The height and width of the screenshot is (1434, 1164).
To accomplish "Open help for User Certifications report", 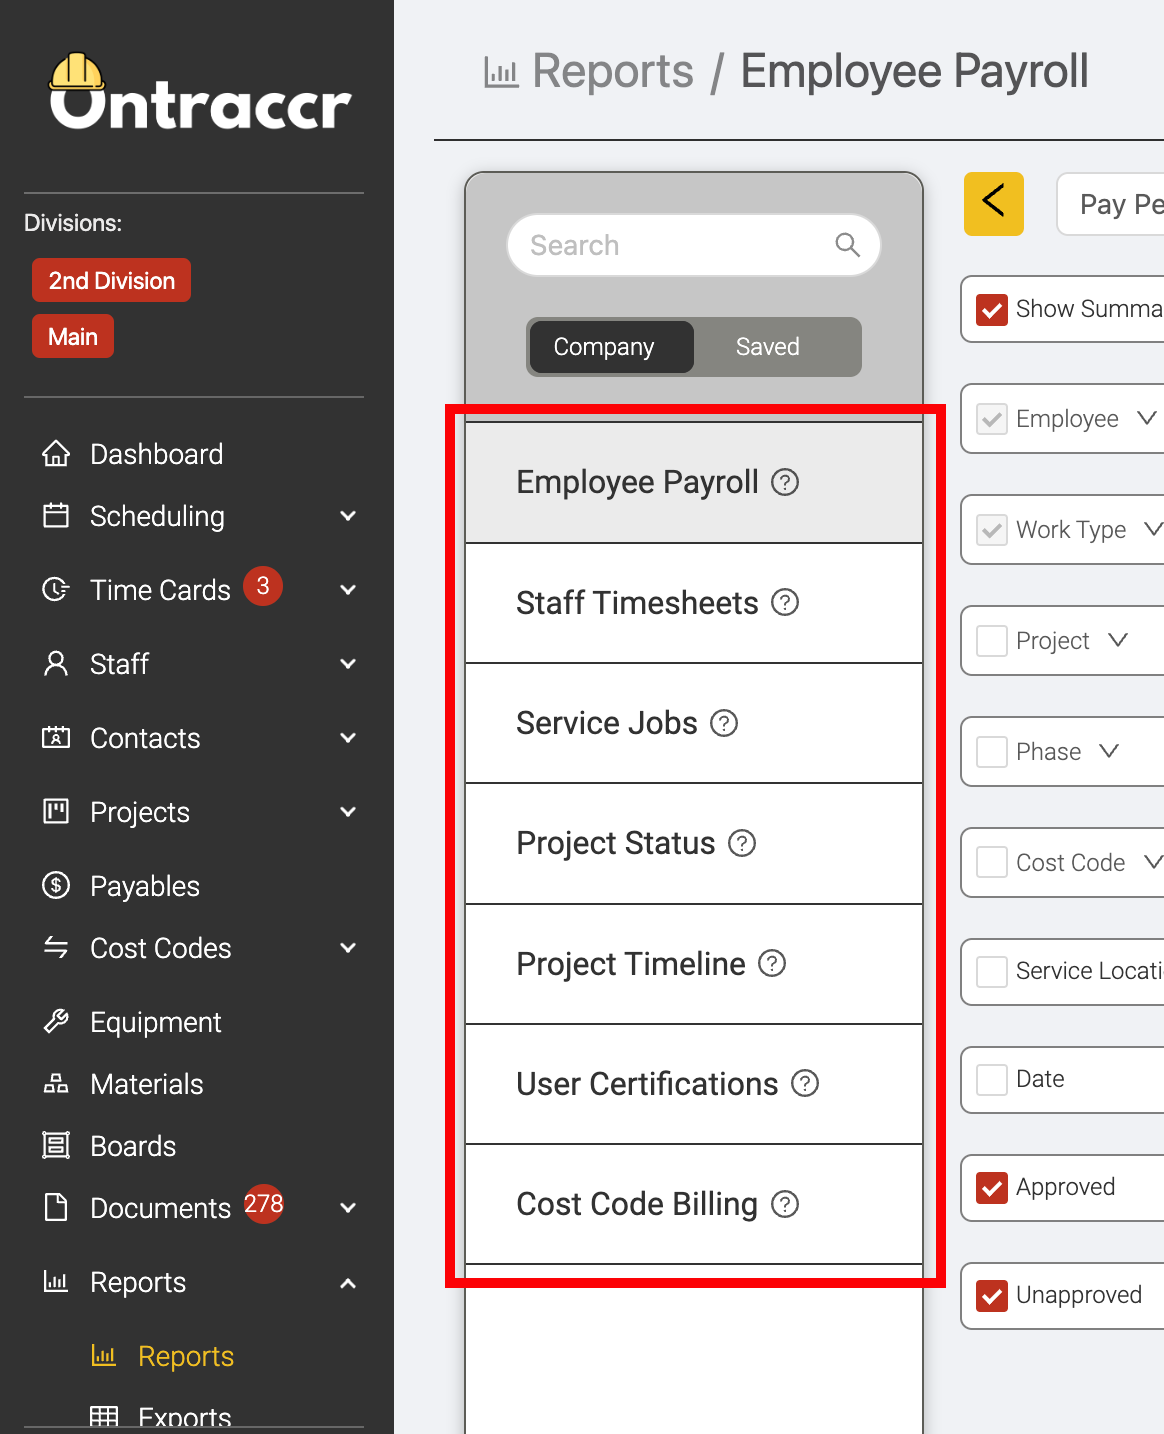I will click(805, 1084).
